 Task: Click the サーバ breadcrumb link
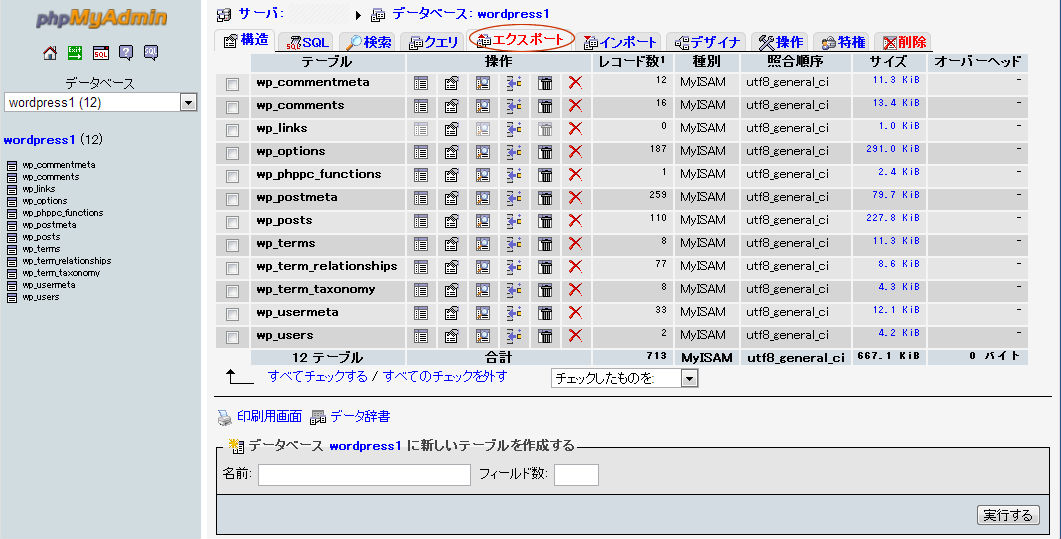(x=261, y=14)
